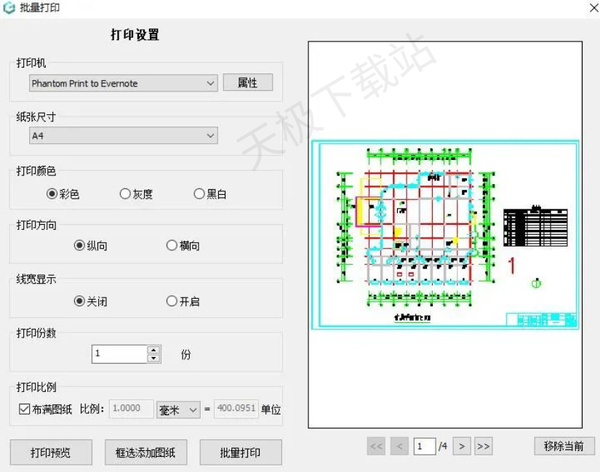Enable line width display with 开启
Viewport: 600px width, 472px height.
pyautogui.click(x=183, y=301)
